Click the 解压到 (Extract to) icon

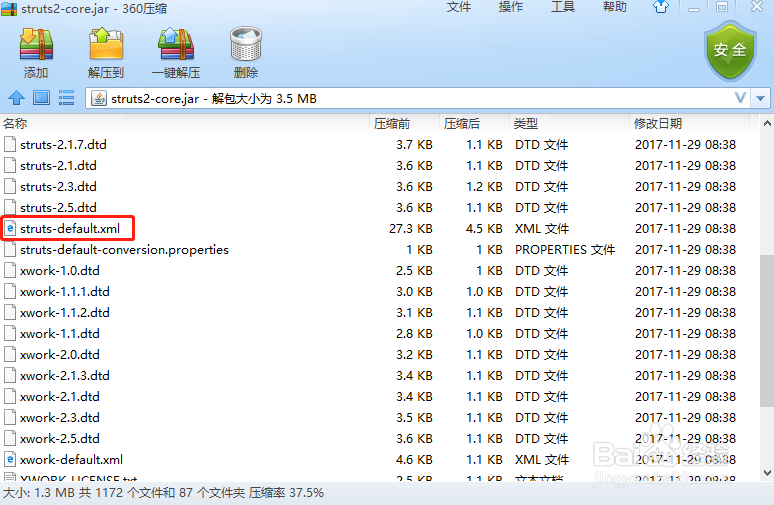tap(106, 45)
